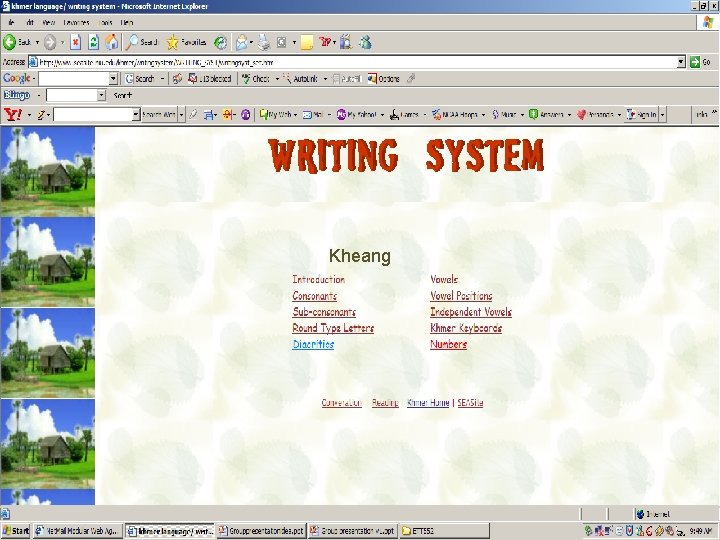Click the Google logo on the toolbar
This screenshot has height=540, width=720.
17,78
